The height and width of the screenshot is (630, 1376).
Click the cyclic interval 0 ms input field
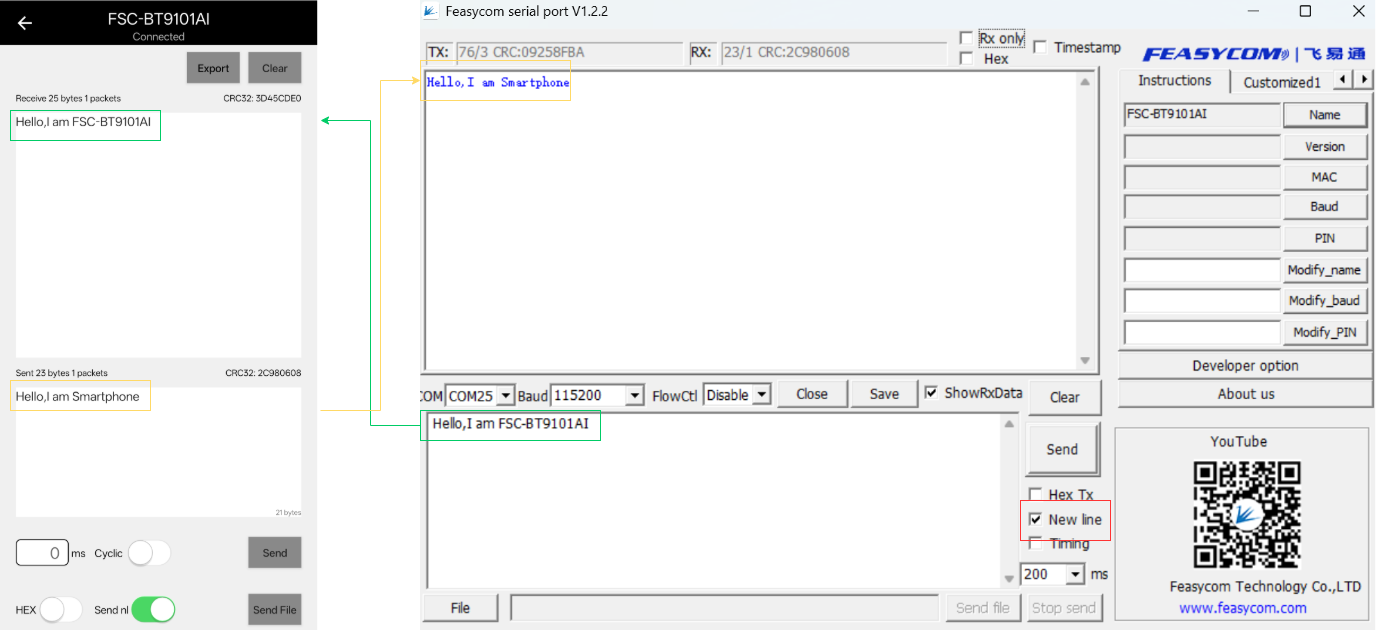(41, 552)
